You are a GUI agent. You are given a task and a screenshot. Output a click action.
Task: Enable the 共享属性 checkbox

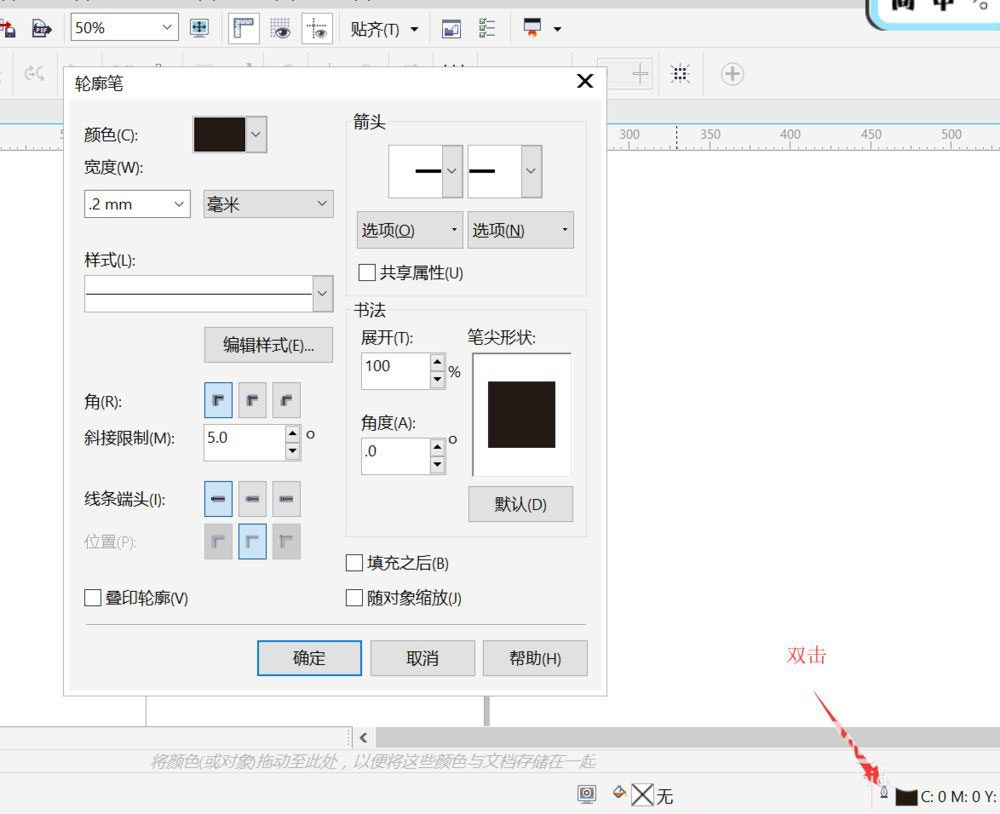367,272
